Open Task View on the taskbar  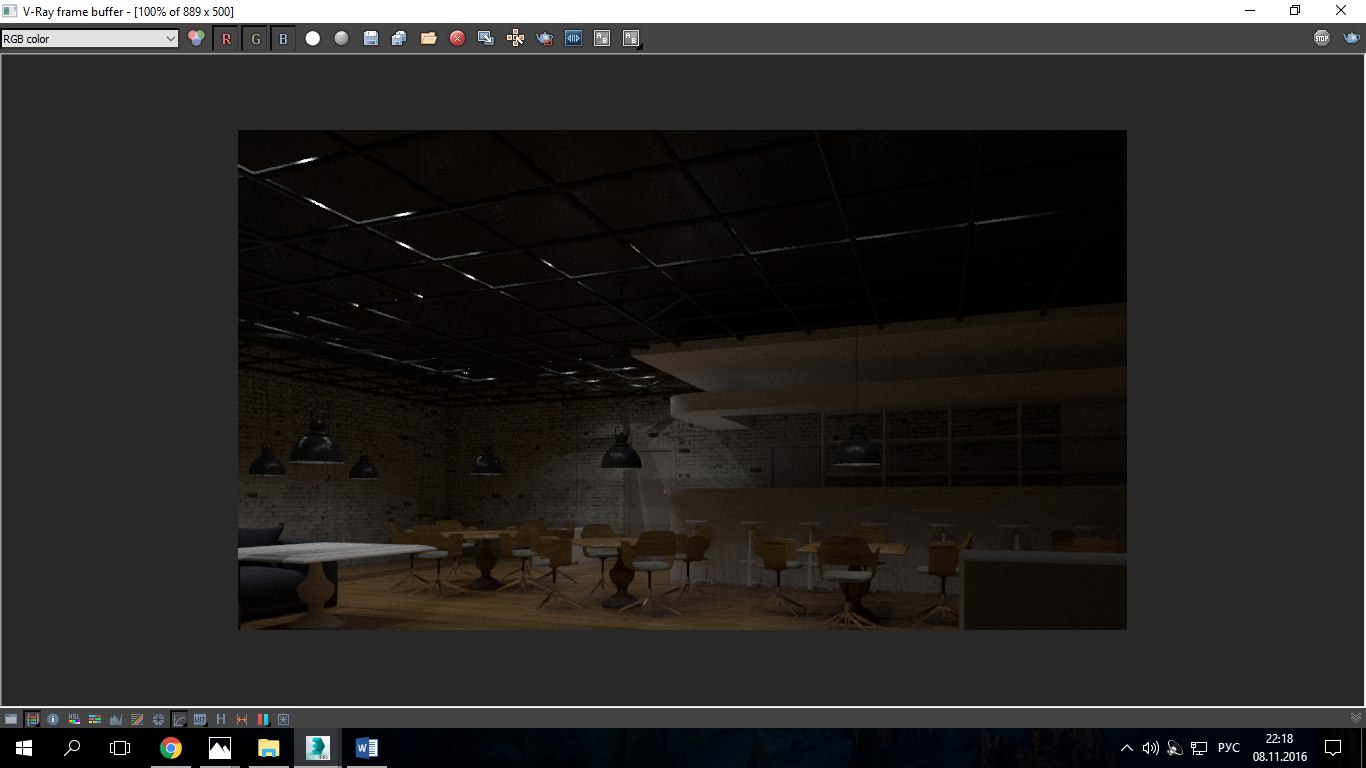click(120, 748)
